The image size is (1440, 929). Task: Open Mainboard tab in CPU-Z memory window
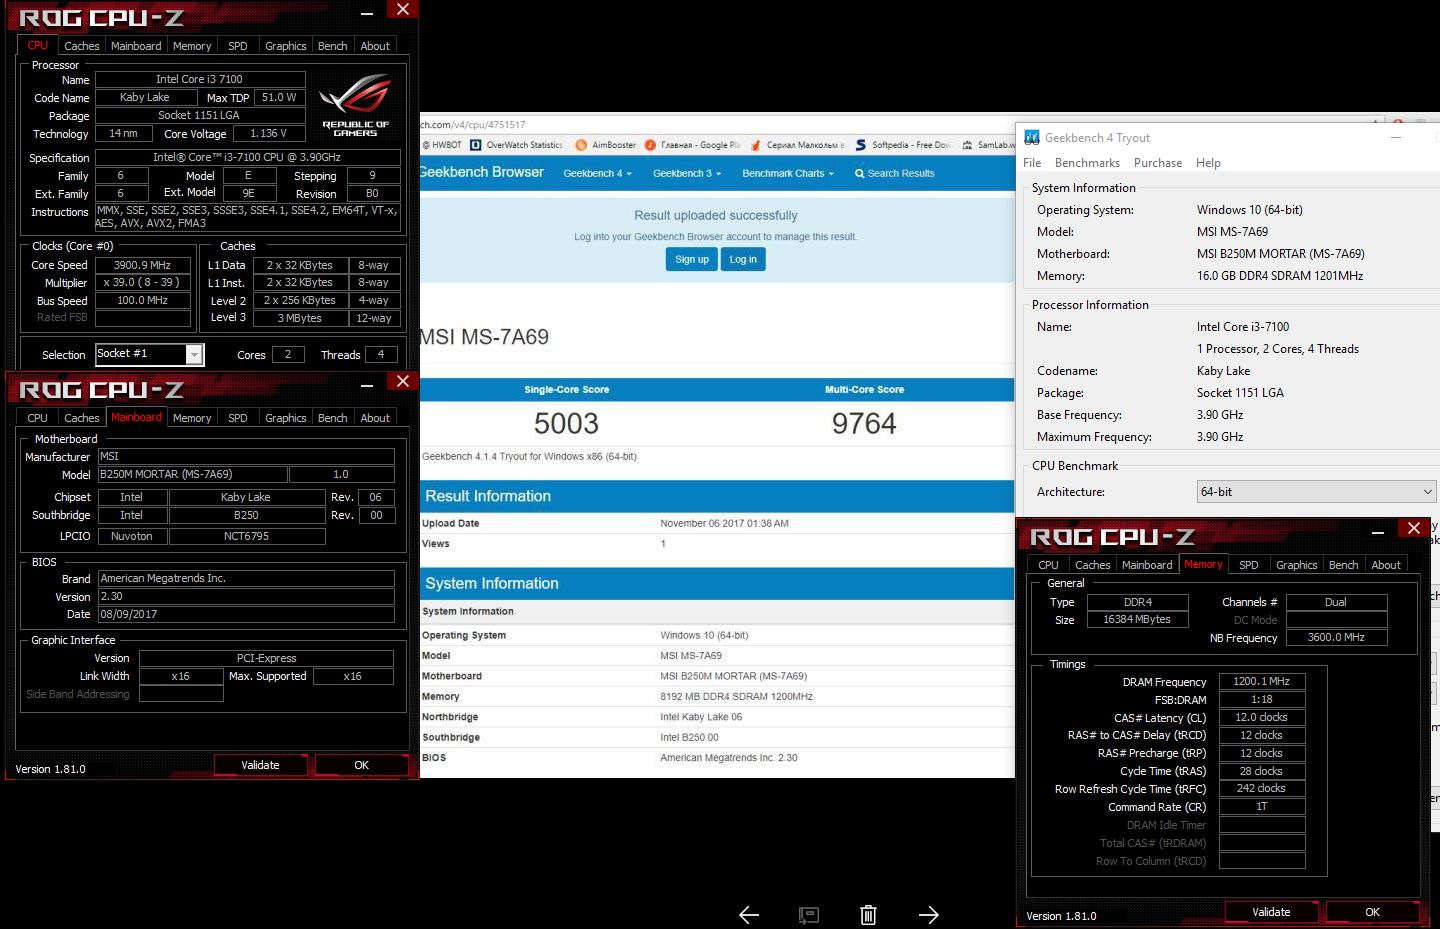[x=1146, y=565]
